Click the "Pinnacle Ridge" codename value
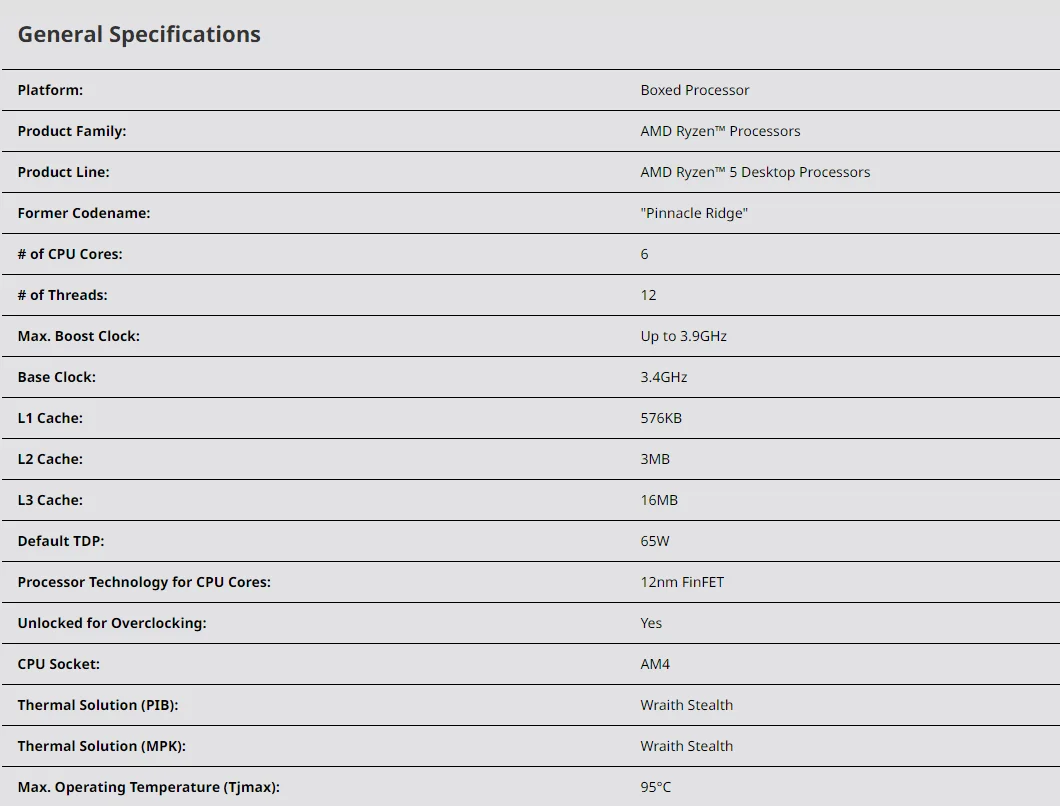 (694, 213)
